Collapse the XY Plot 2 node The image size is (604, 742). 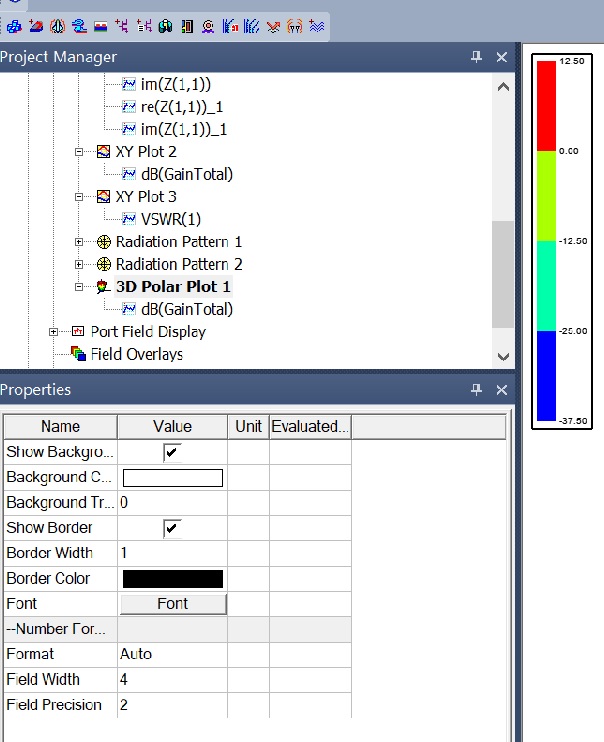coord(79,152)
